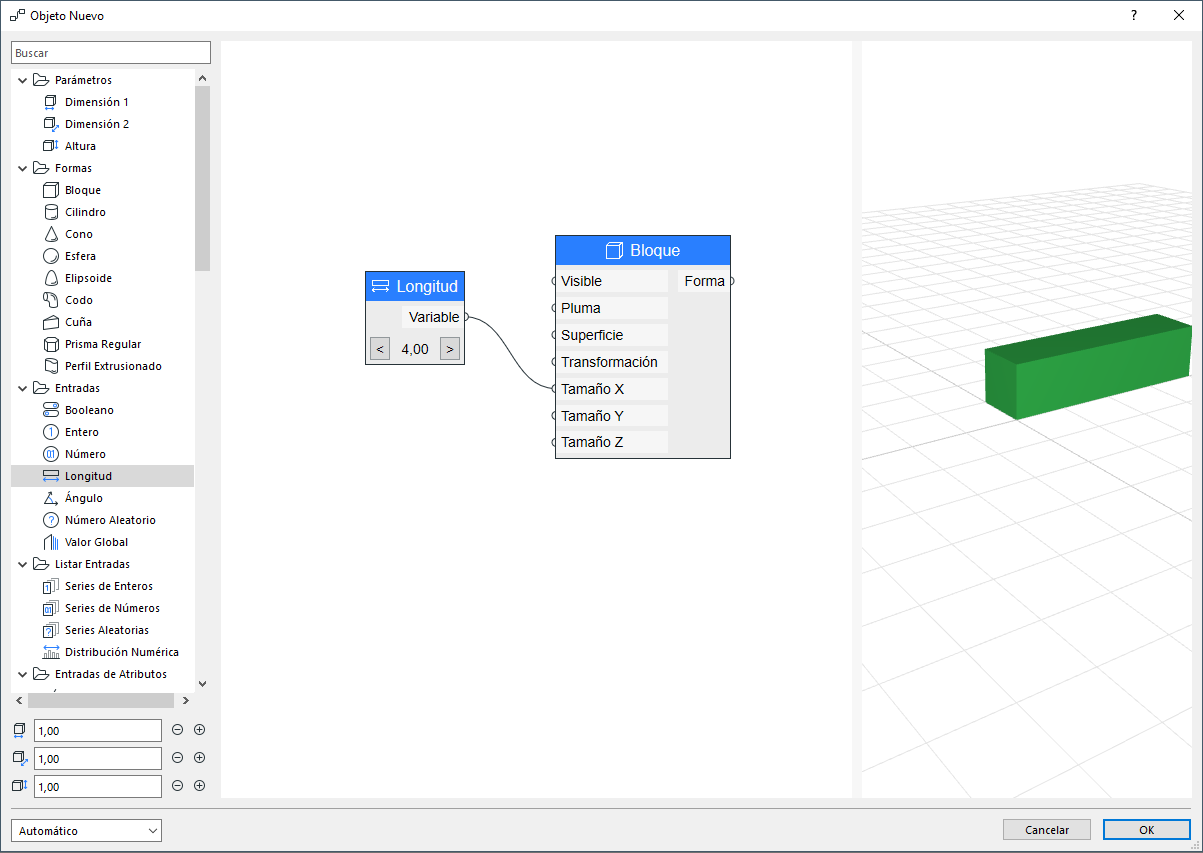Select the Dimensión 1 parameter icon
Screen dimensions: 1203x853
52,102
